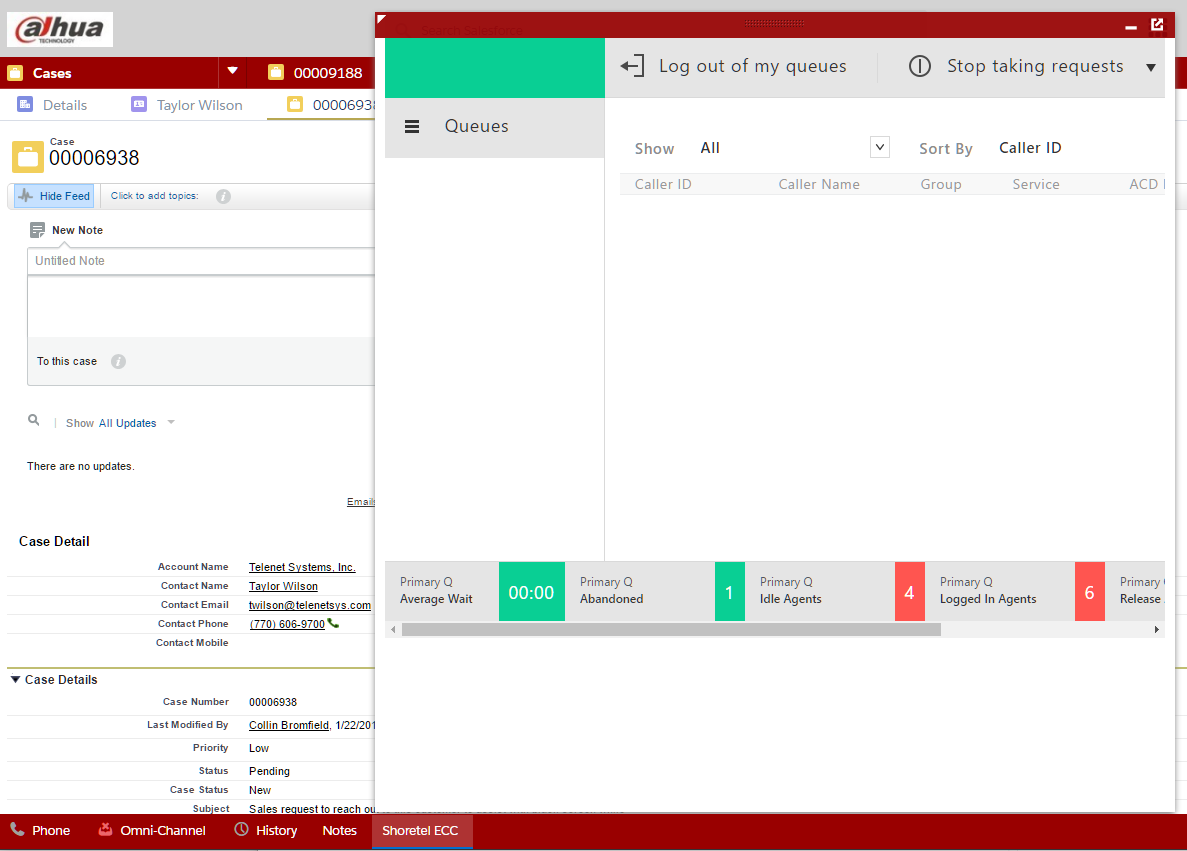This screenshot has height=851, width=1187.
Task: Open the Cases navigation dropdown arrow
Action: 232,71
